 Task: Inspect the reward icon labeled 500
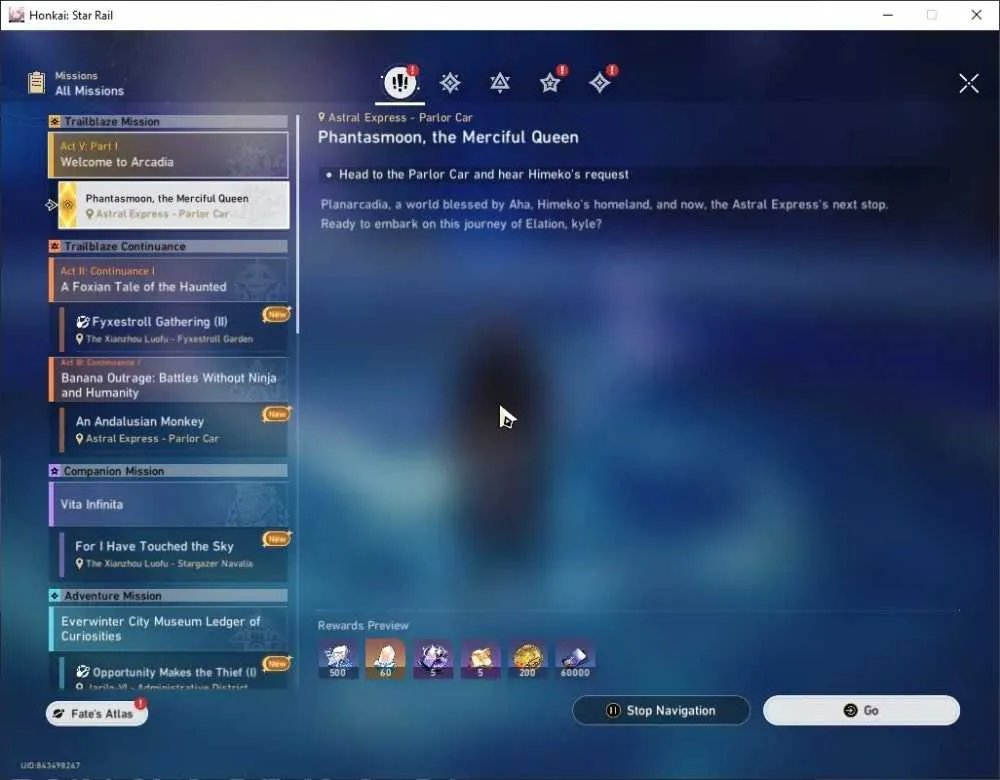click(337, 659)
